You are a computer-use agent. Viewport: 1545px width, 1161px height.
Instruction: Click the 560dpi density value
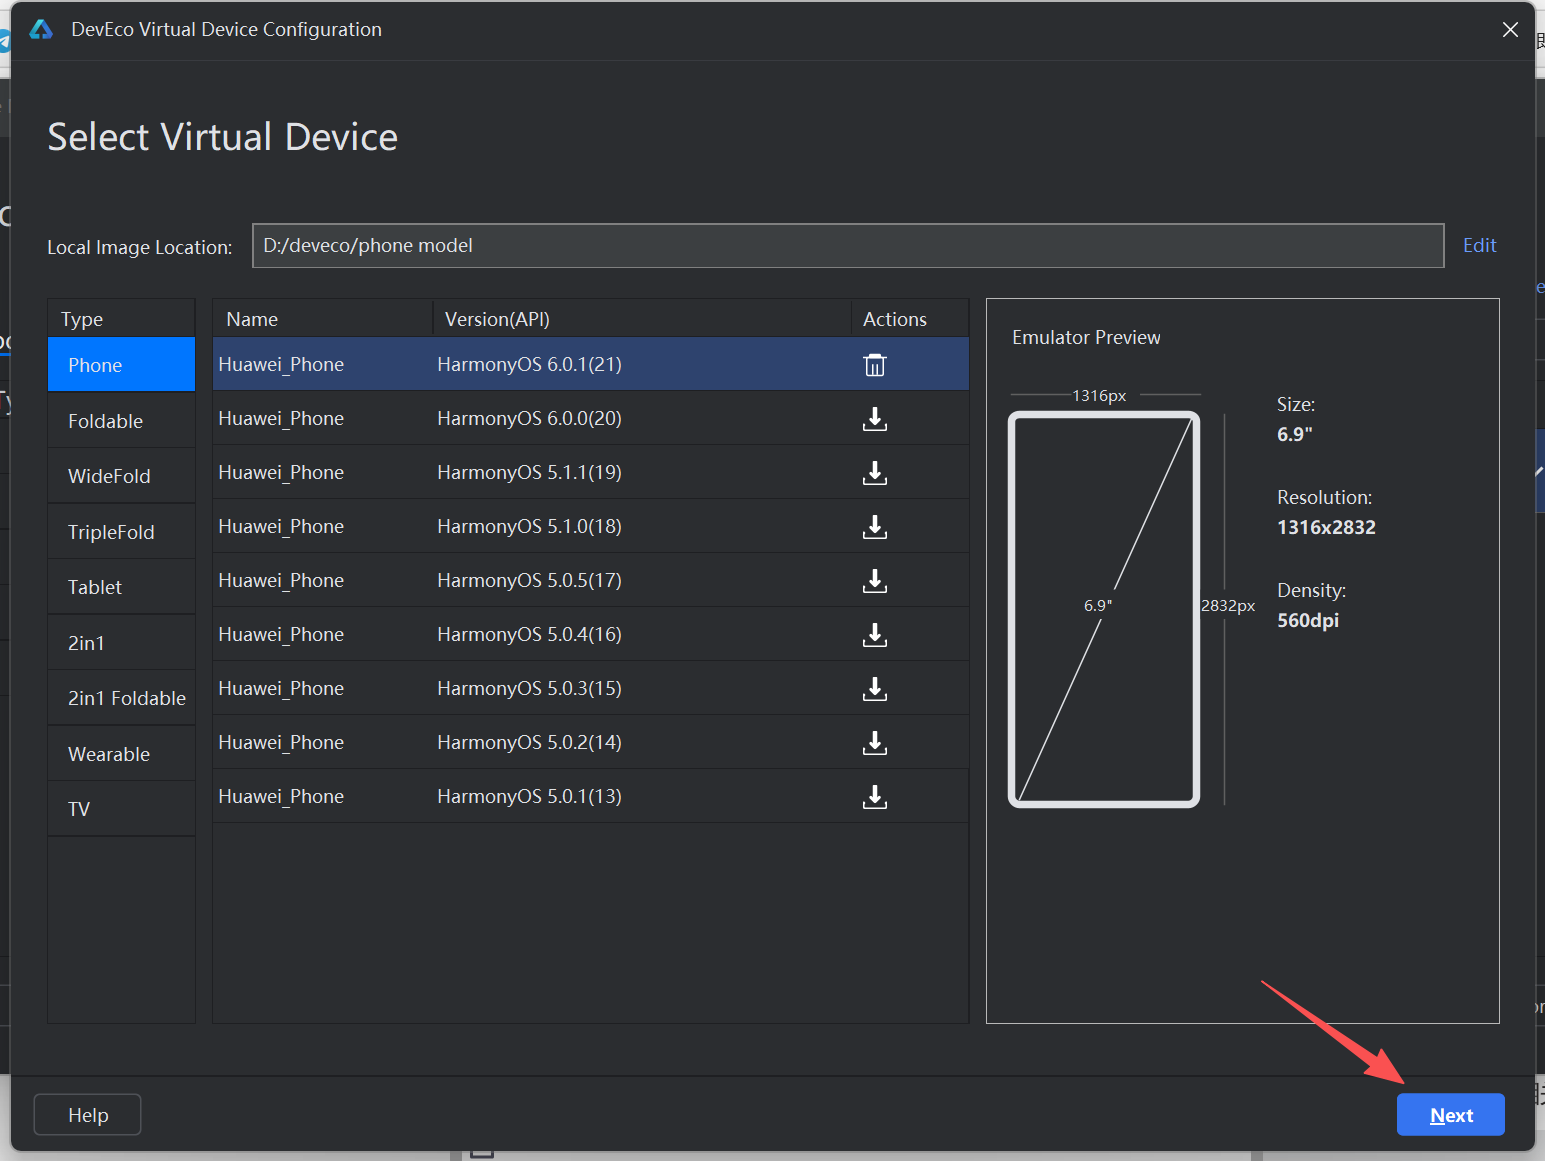tap(1308, 620)
